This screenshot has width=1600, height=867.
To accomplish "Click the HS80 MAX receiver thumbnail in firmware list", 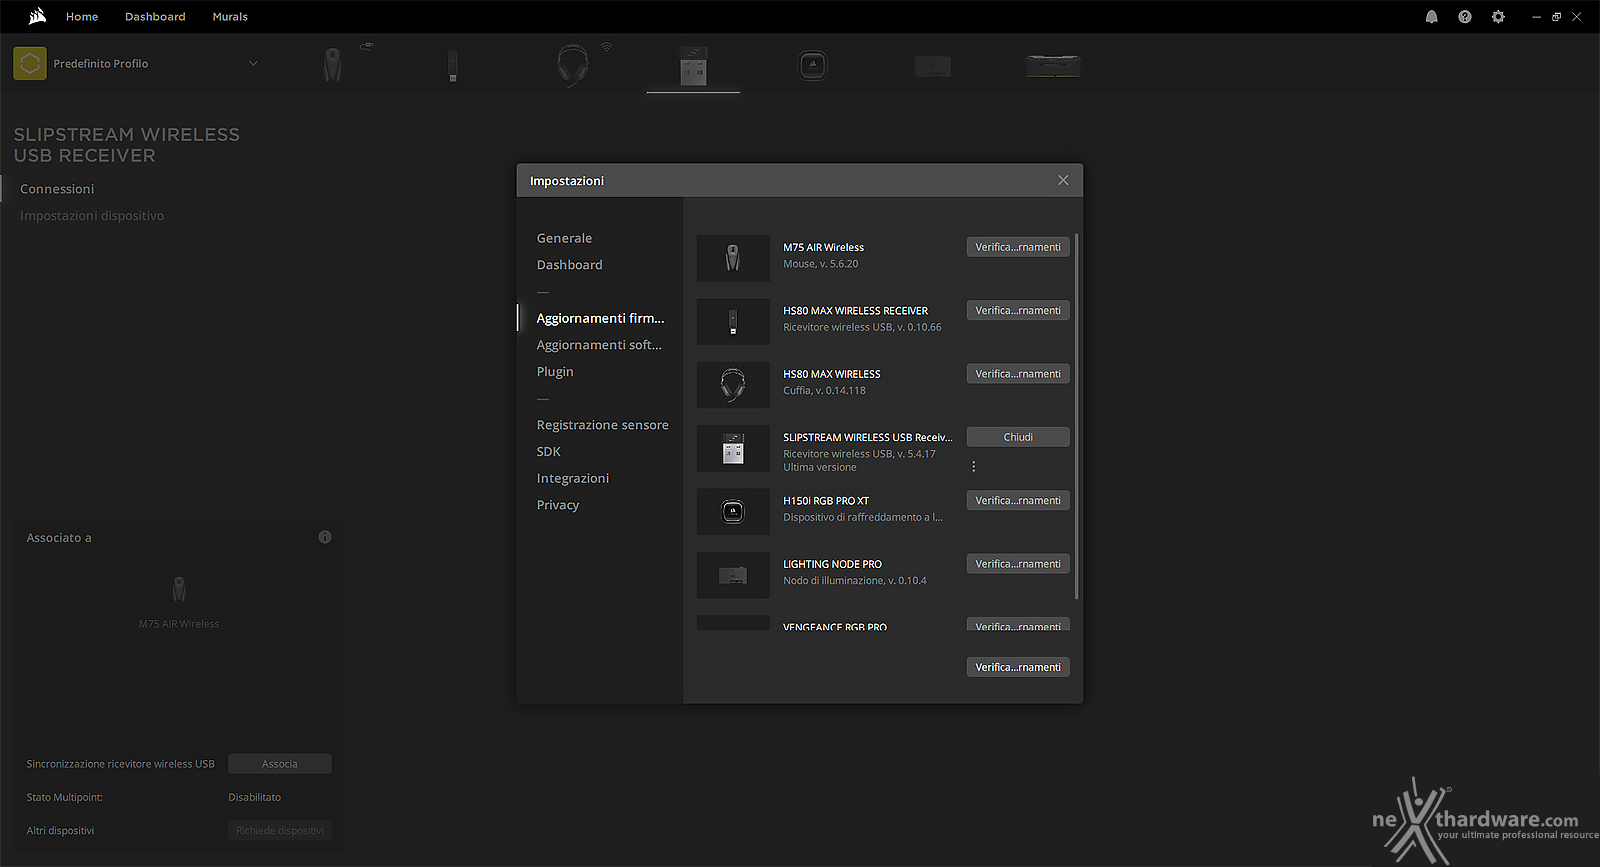I will [733, 321].
